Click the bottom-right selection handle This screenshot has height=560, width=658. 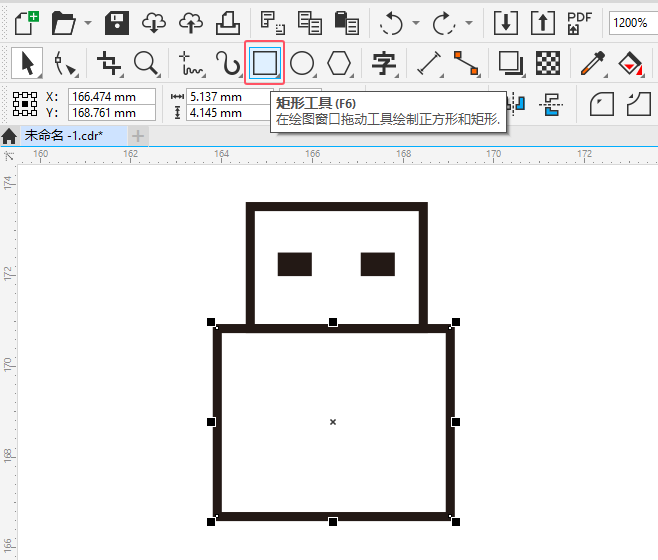(456, 522)
